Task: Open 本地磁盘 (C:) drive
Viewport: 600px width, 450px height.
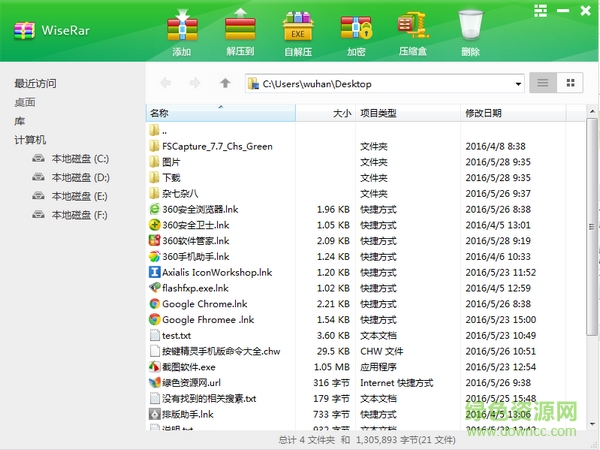Action: pos(80,159)
